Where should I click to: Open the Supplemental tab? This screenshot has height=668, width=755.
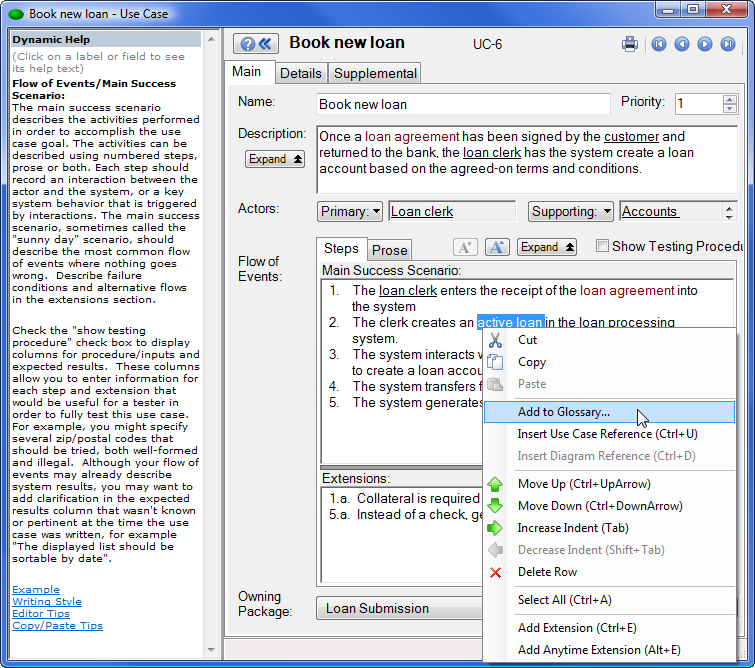[375, 73]
